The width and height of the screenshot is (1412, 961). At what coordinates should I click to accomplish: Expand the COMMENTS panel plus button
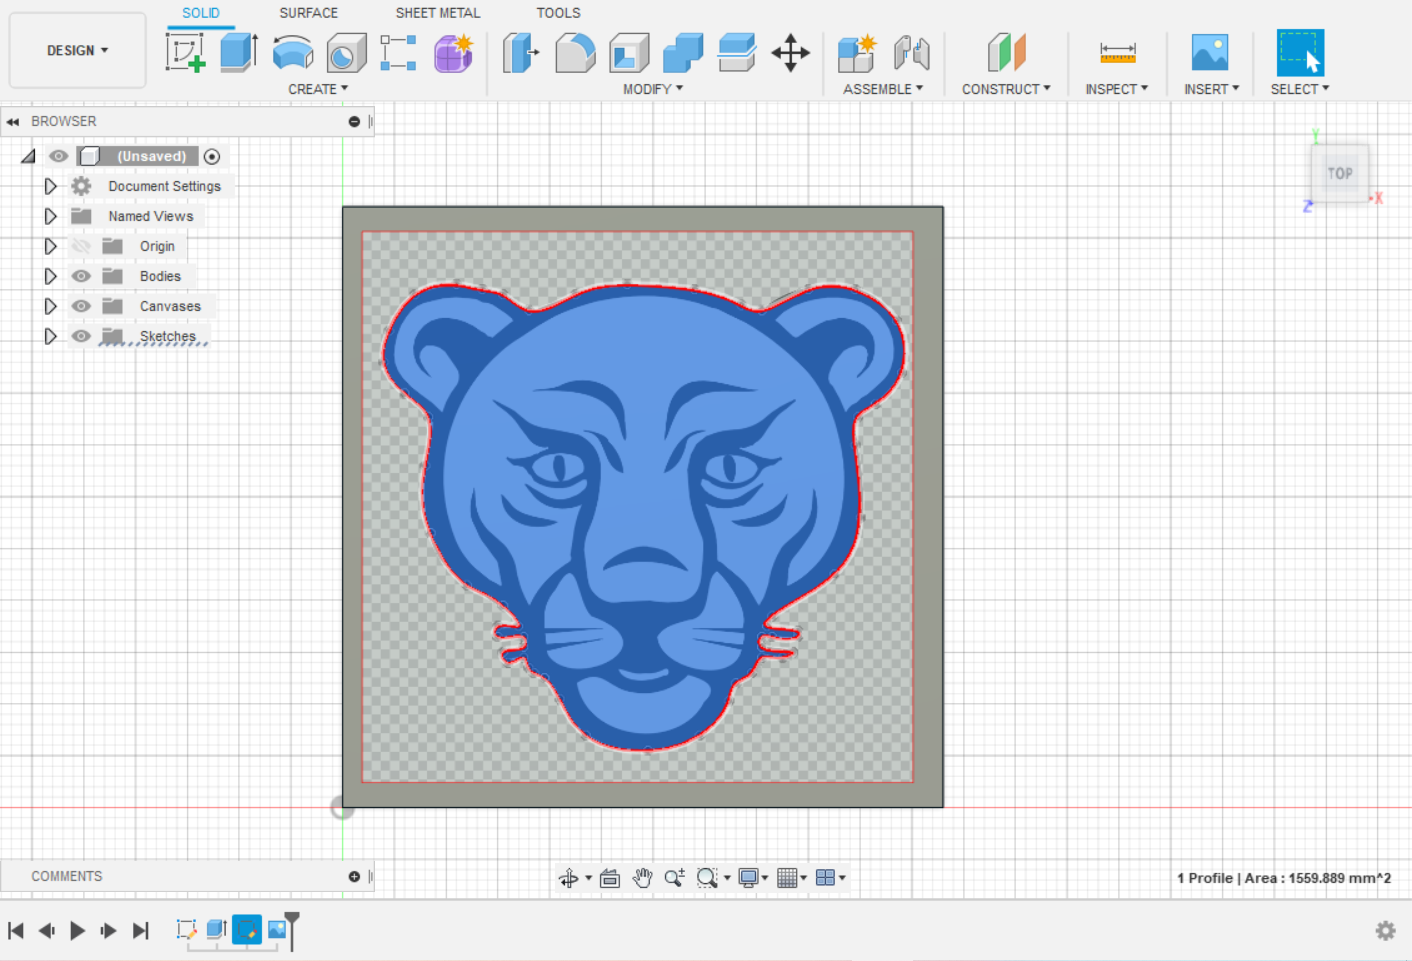(354, 876)
